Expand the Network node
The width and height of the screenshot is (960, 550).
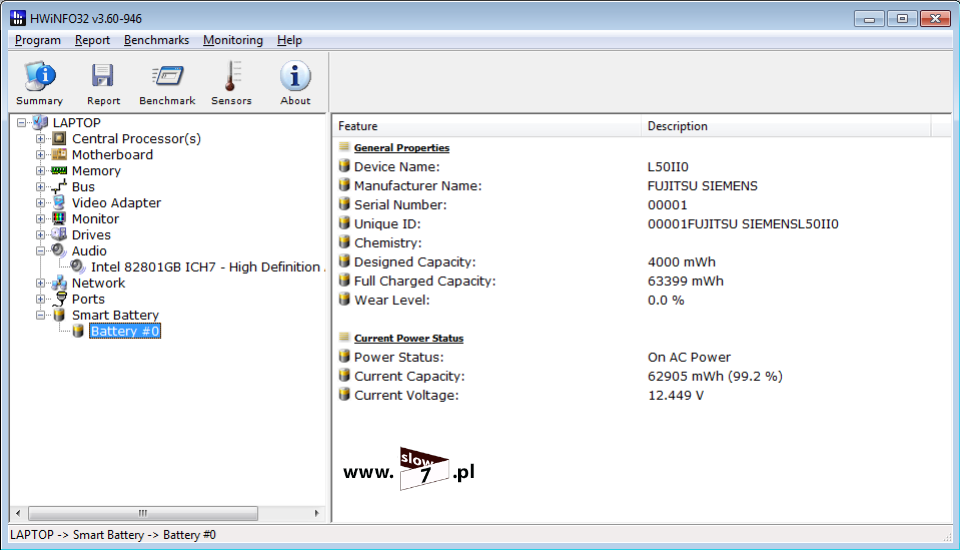[40, 283]
